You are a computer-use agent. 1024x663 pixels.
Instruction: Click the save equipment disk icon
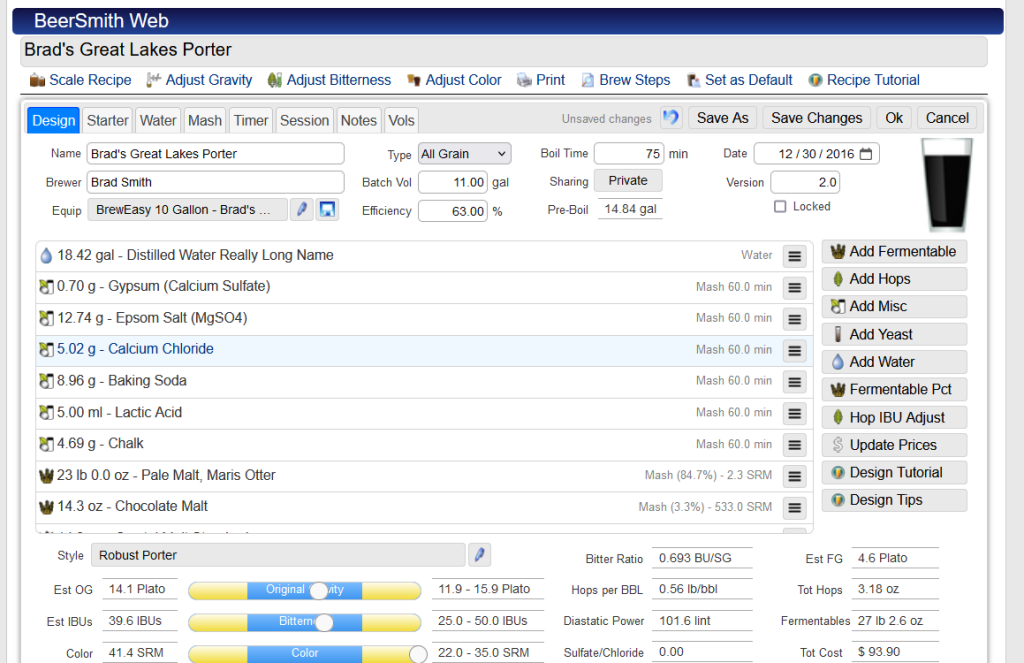coord(327,209)
